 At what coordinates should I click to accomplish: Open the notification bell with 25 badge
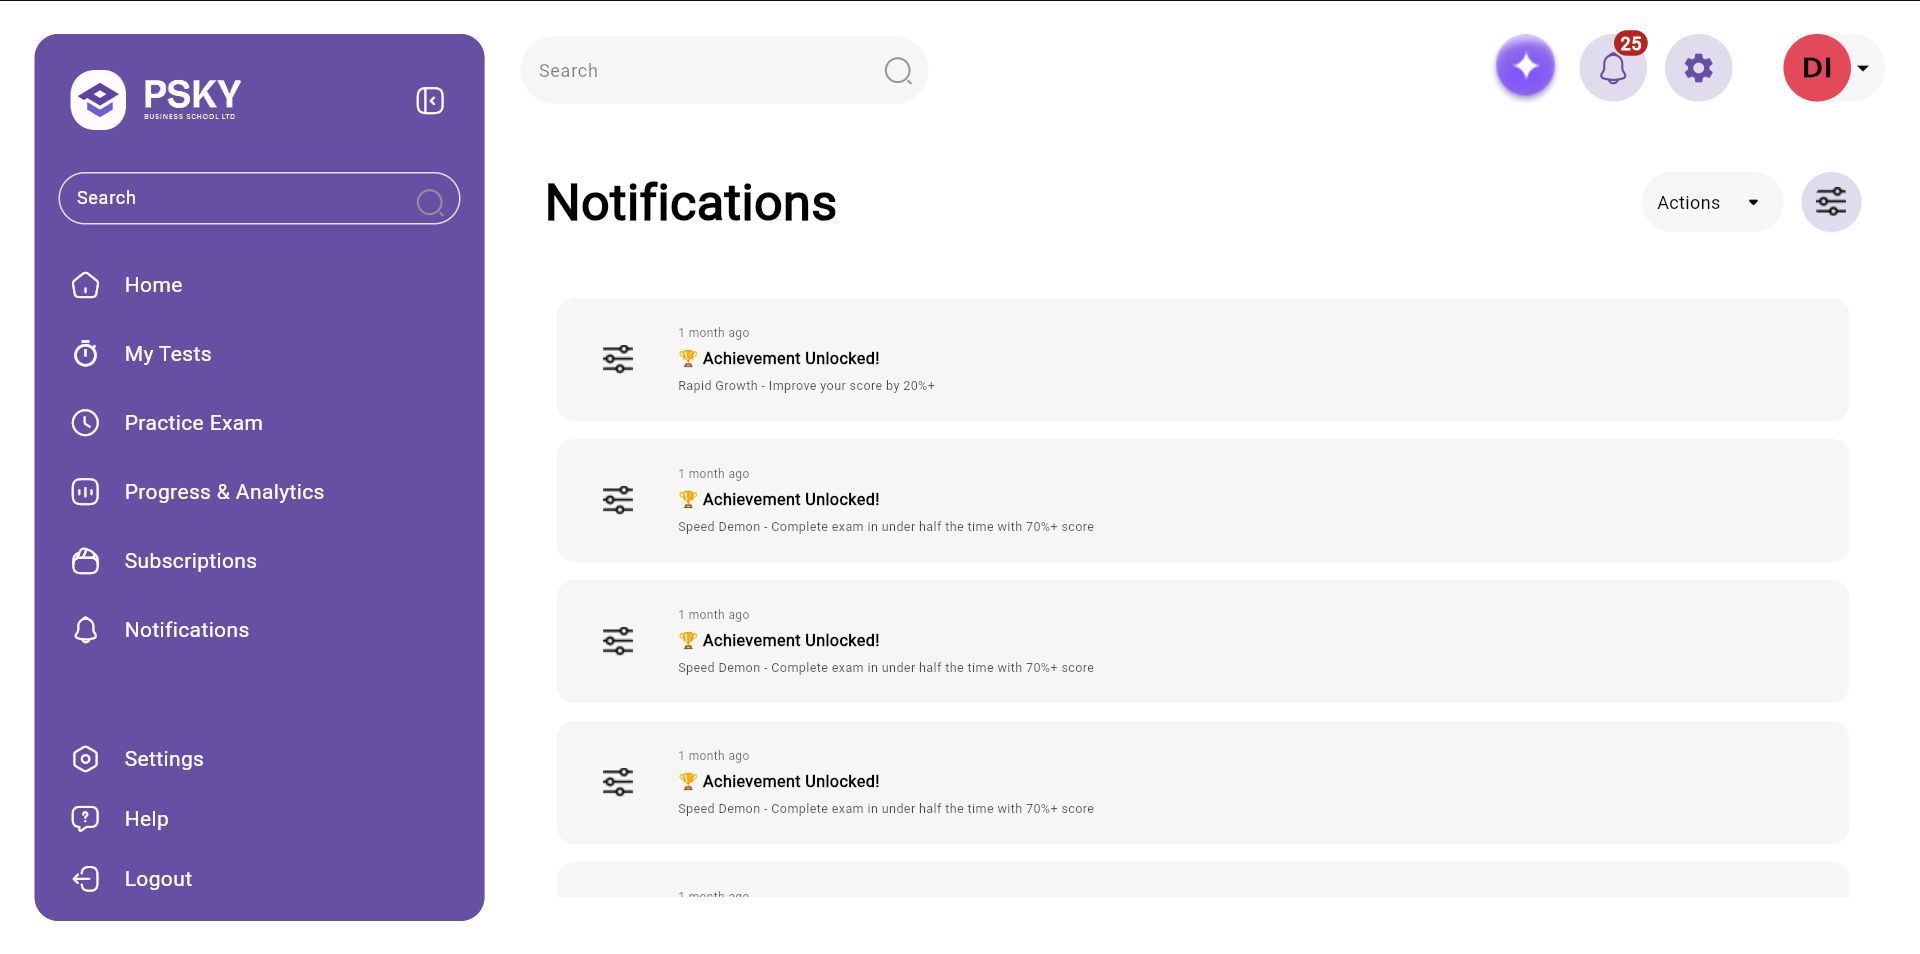click(1612, 68)
